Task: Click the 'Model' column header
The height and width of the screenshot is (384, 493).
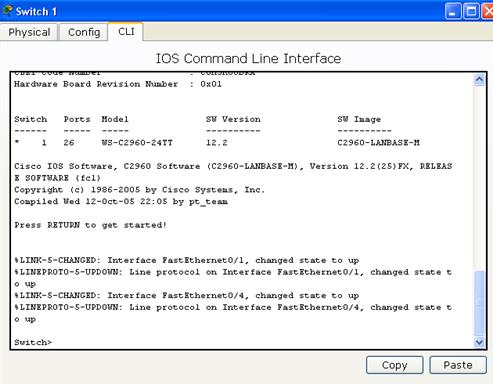Action: coord(115,119)
